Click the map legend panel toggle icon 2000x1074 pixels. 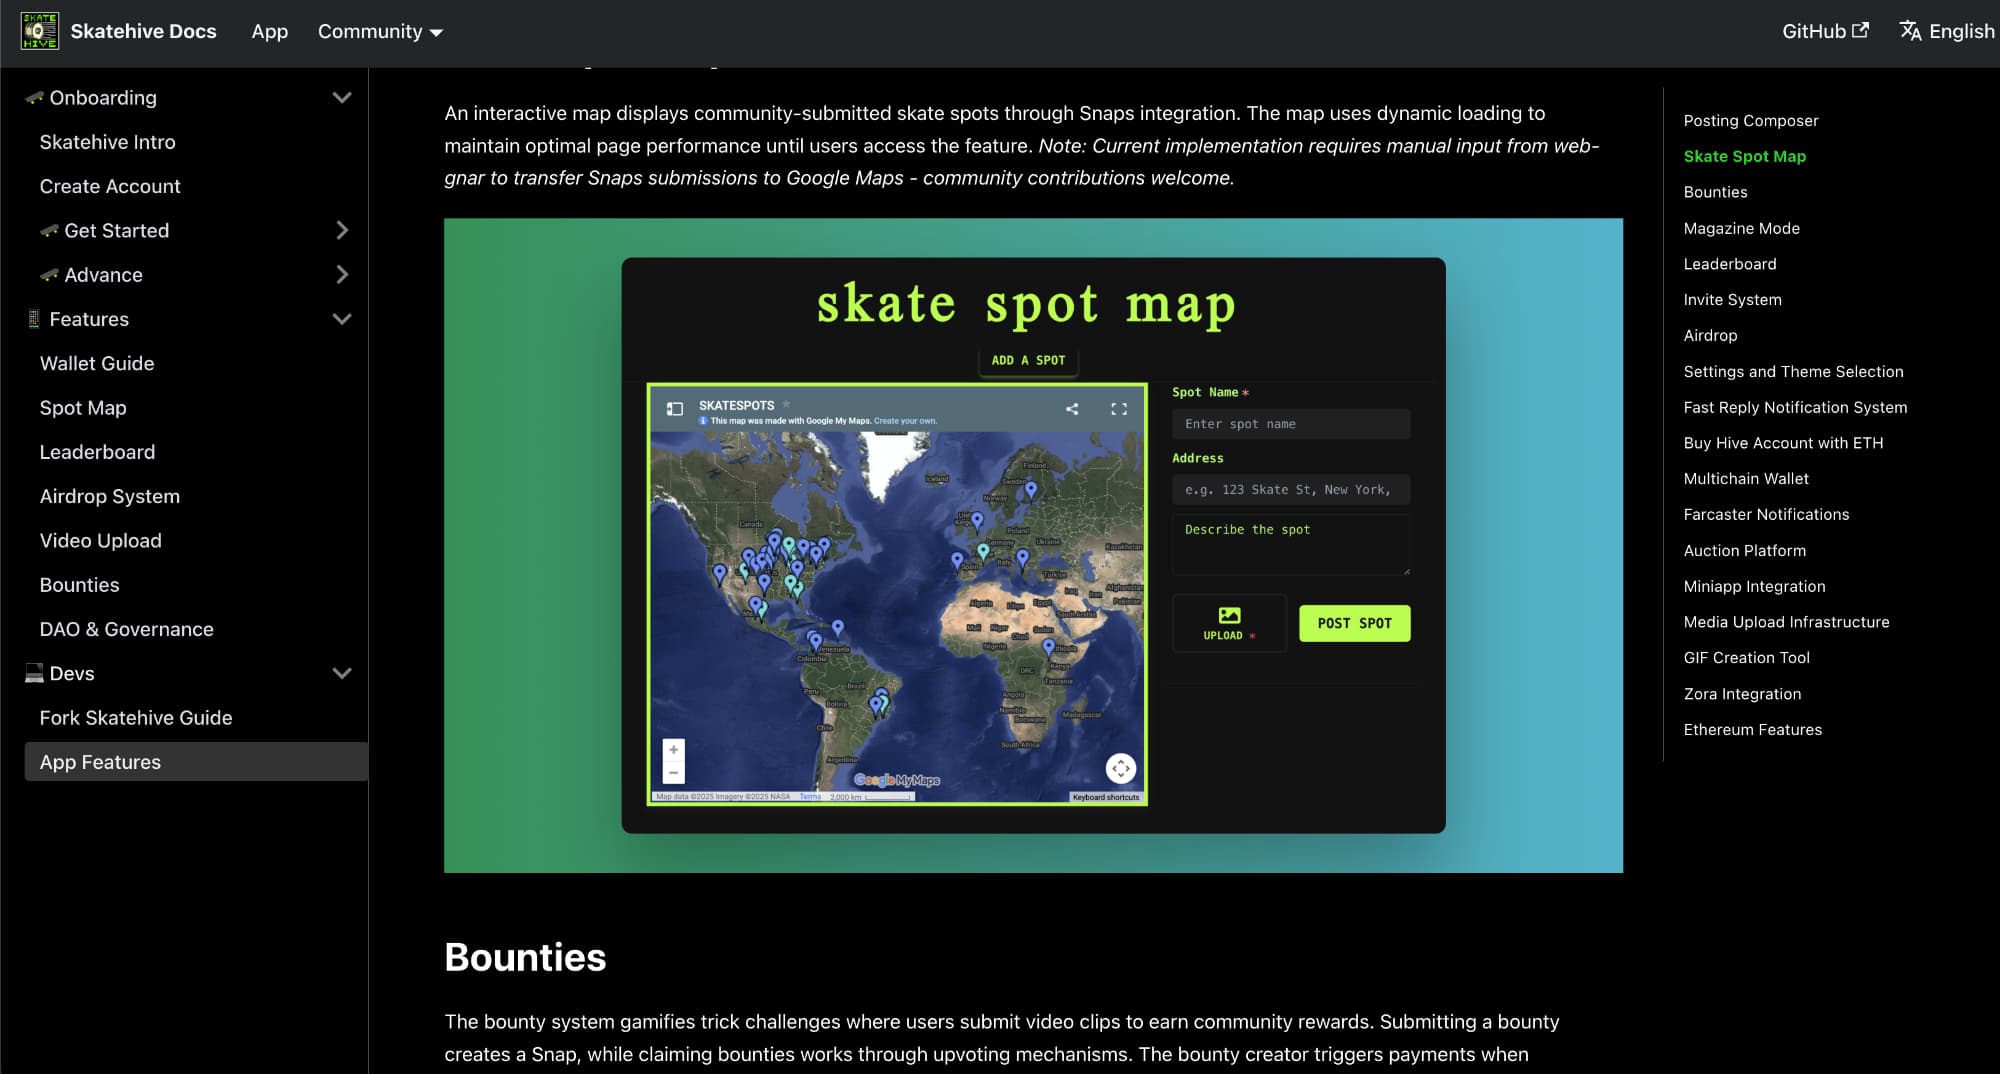pos(675,409)
